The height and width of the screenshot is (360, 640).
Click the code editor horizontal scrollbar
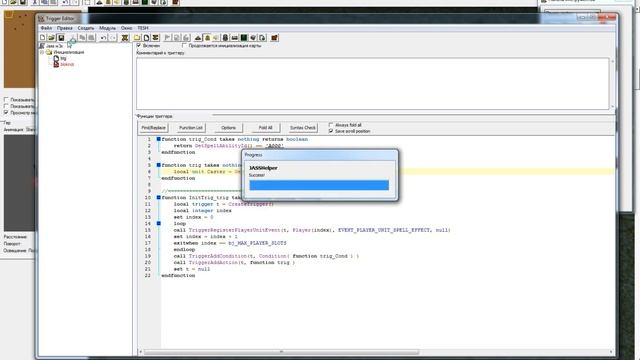pyautogui.click(x=282, y=352)
